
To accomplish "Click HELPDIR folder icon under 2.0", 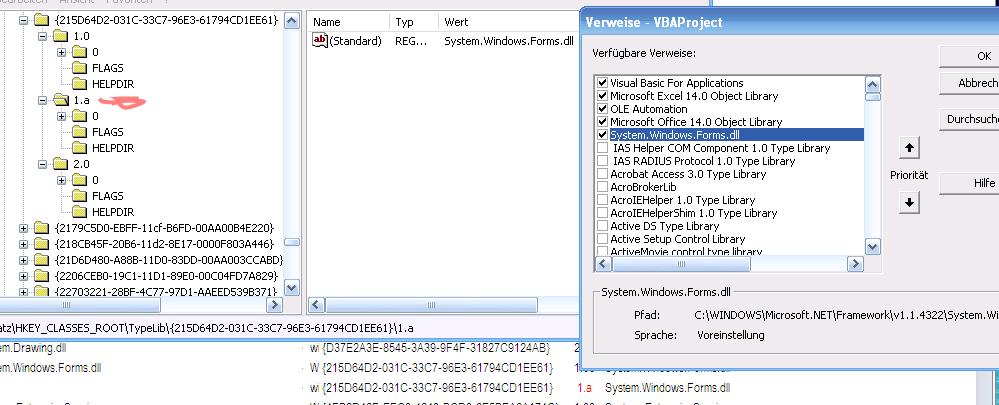I will (80, 212).
